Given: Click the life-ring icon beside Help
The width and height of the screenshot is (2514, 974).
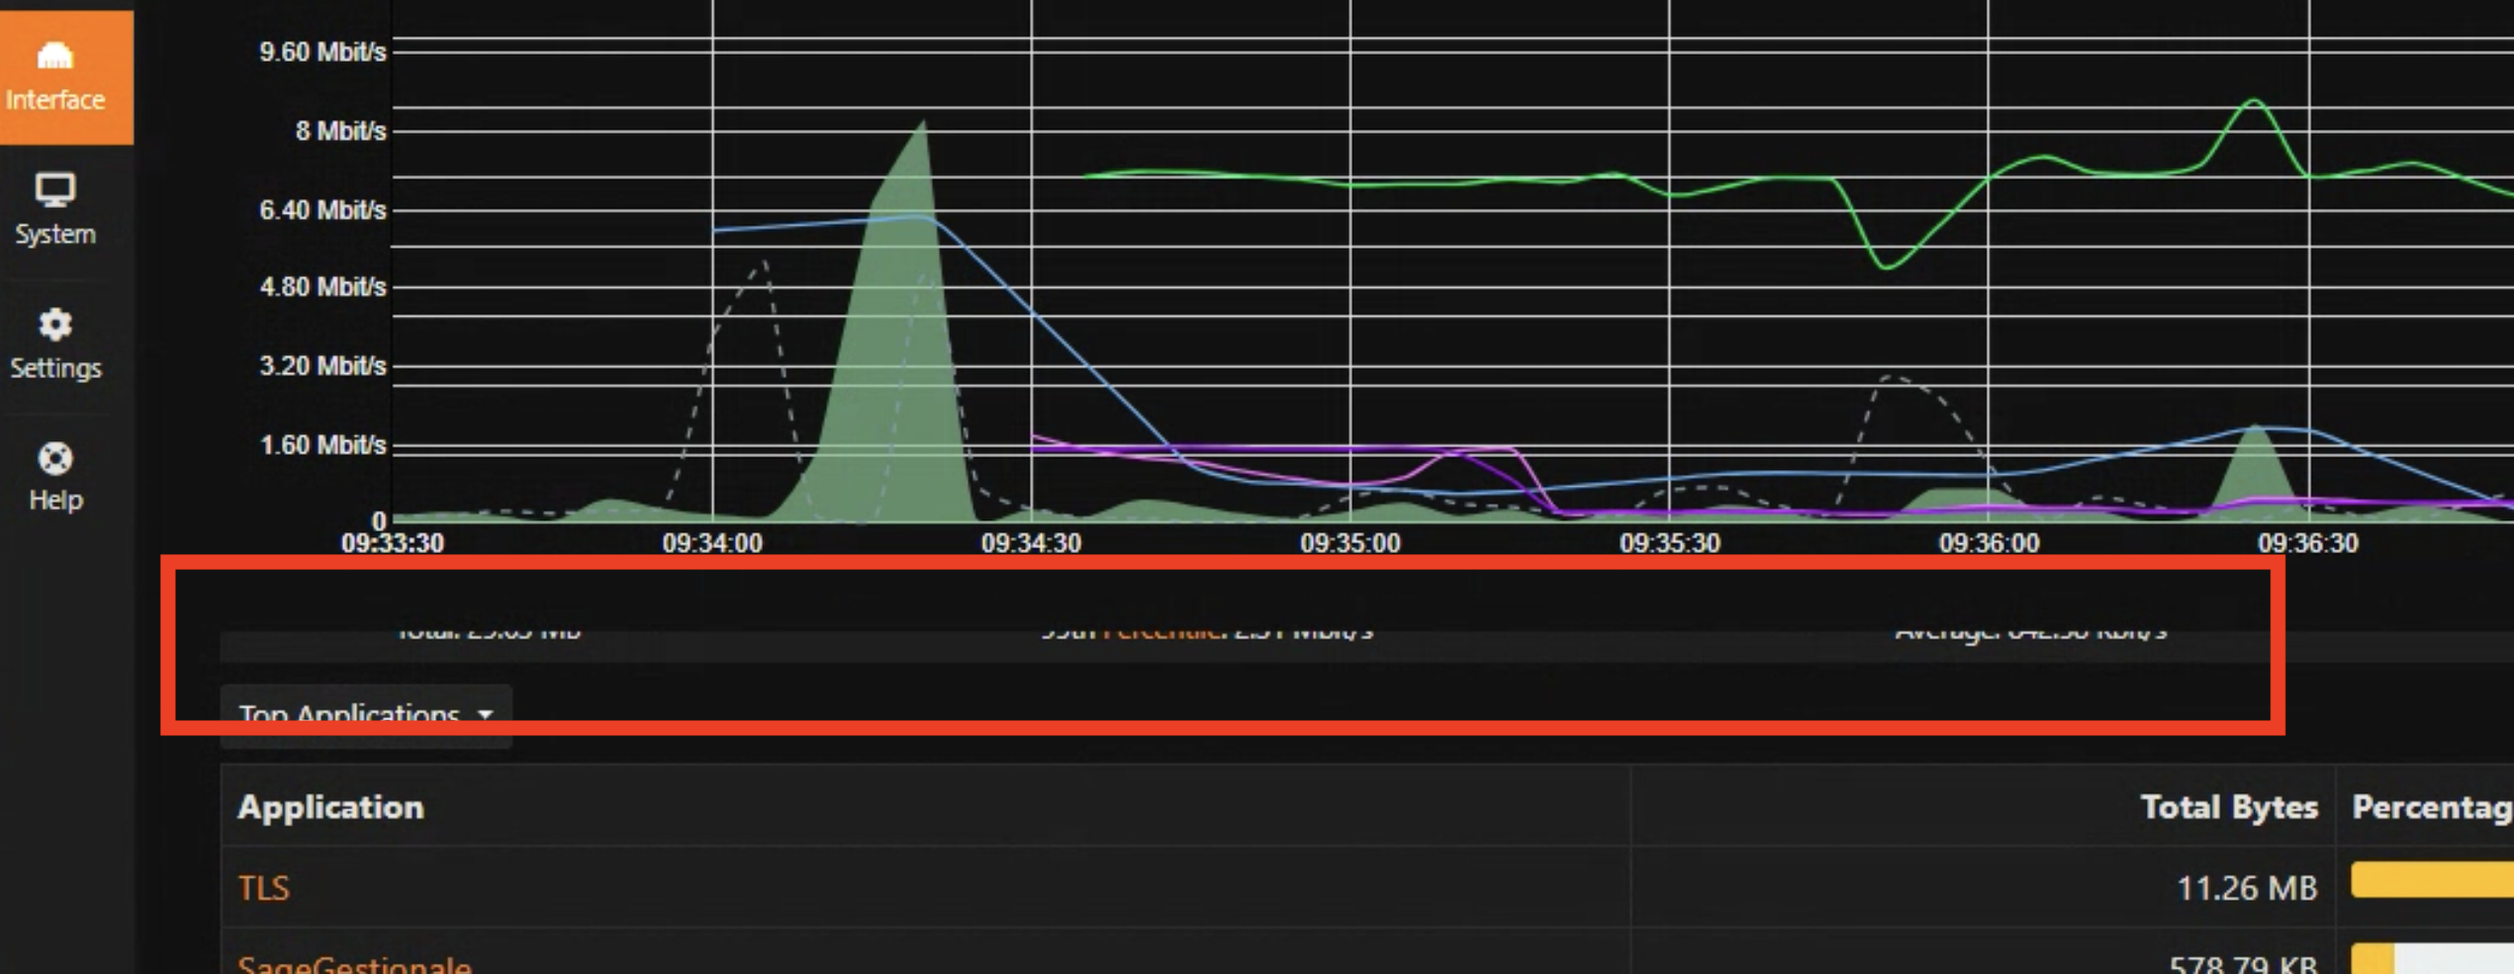Looking at the screenshot, I should click(55, 458).
